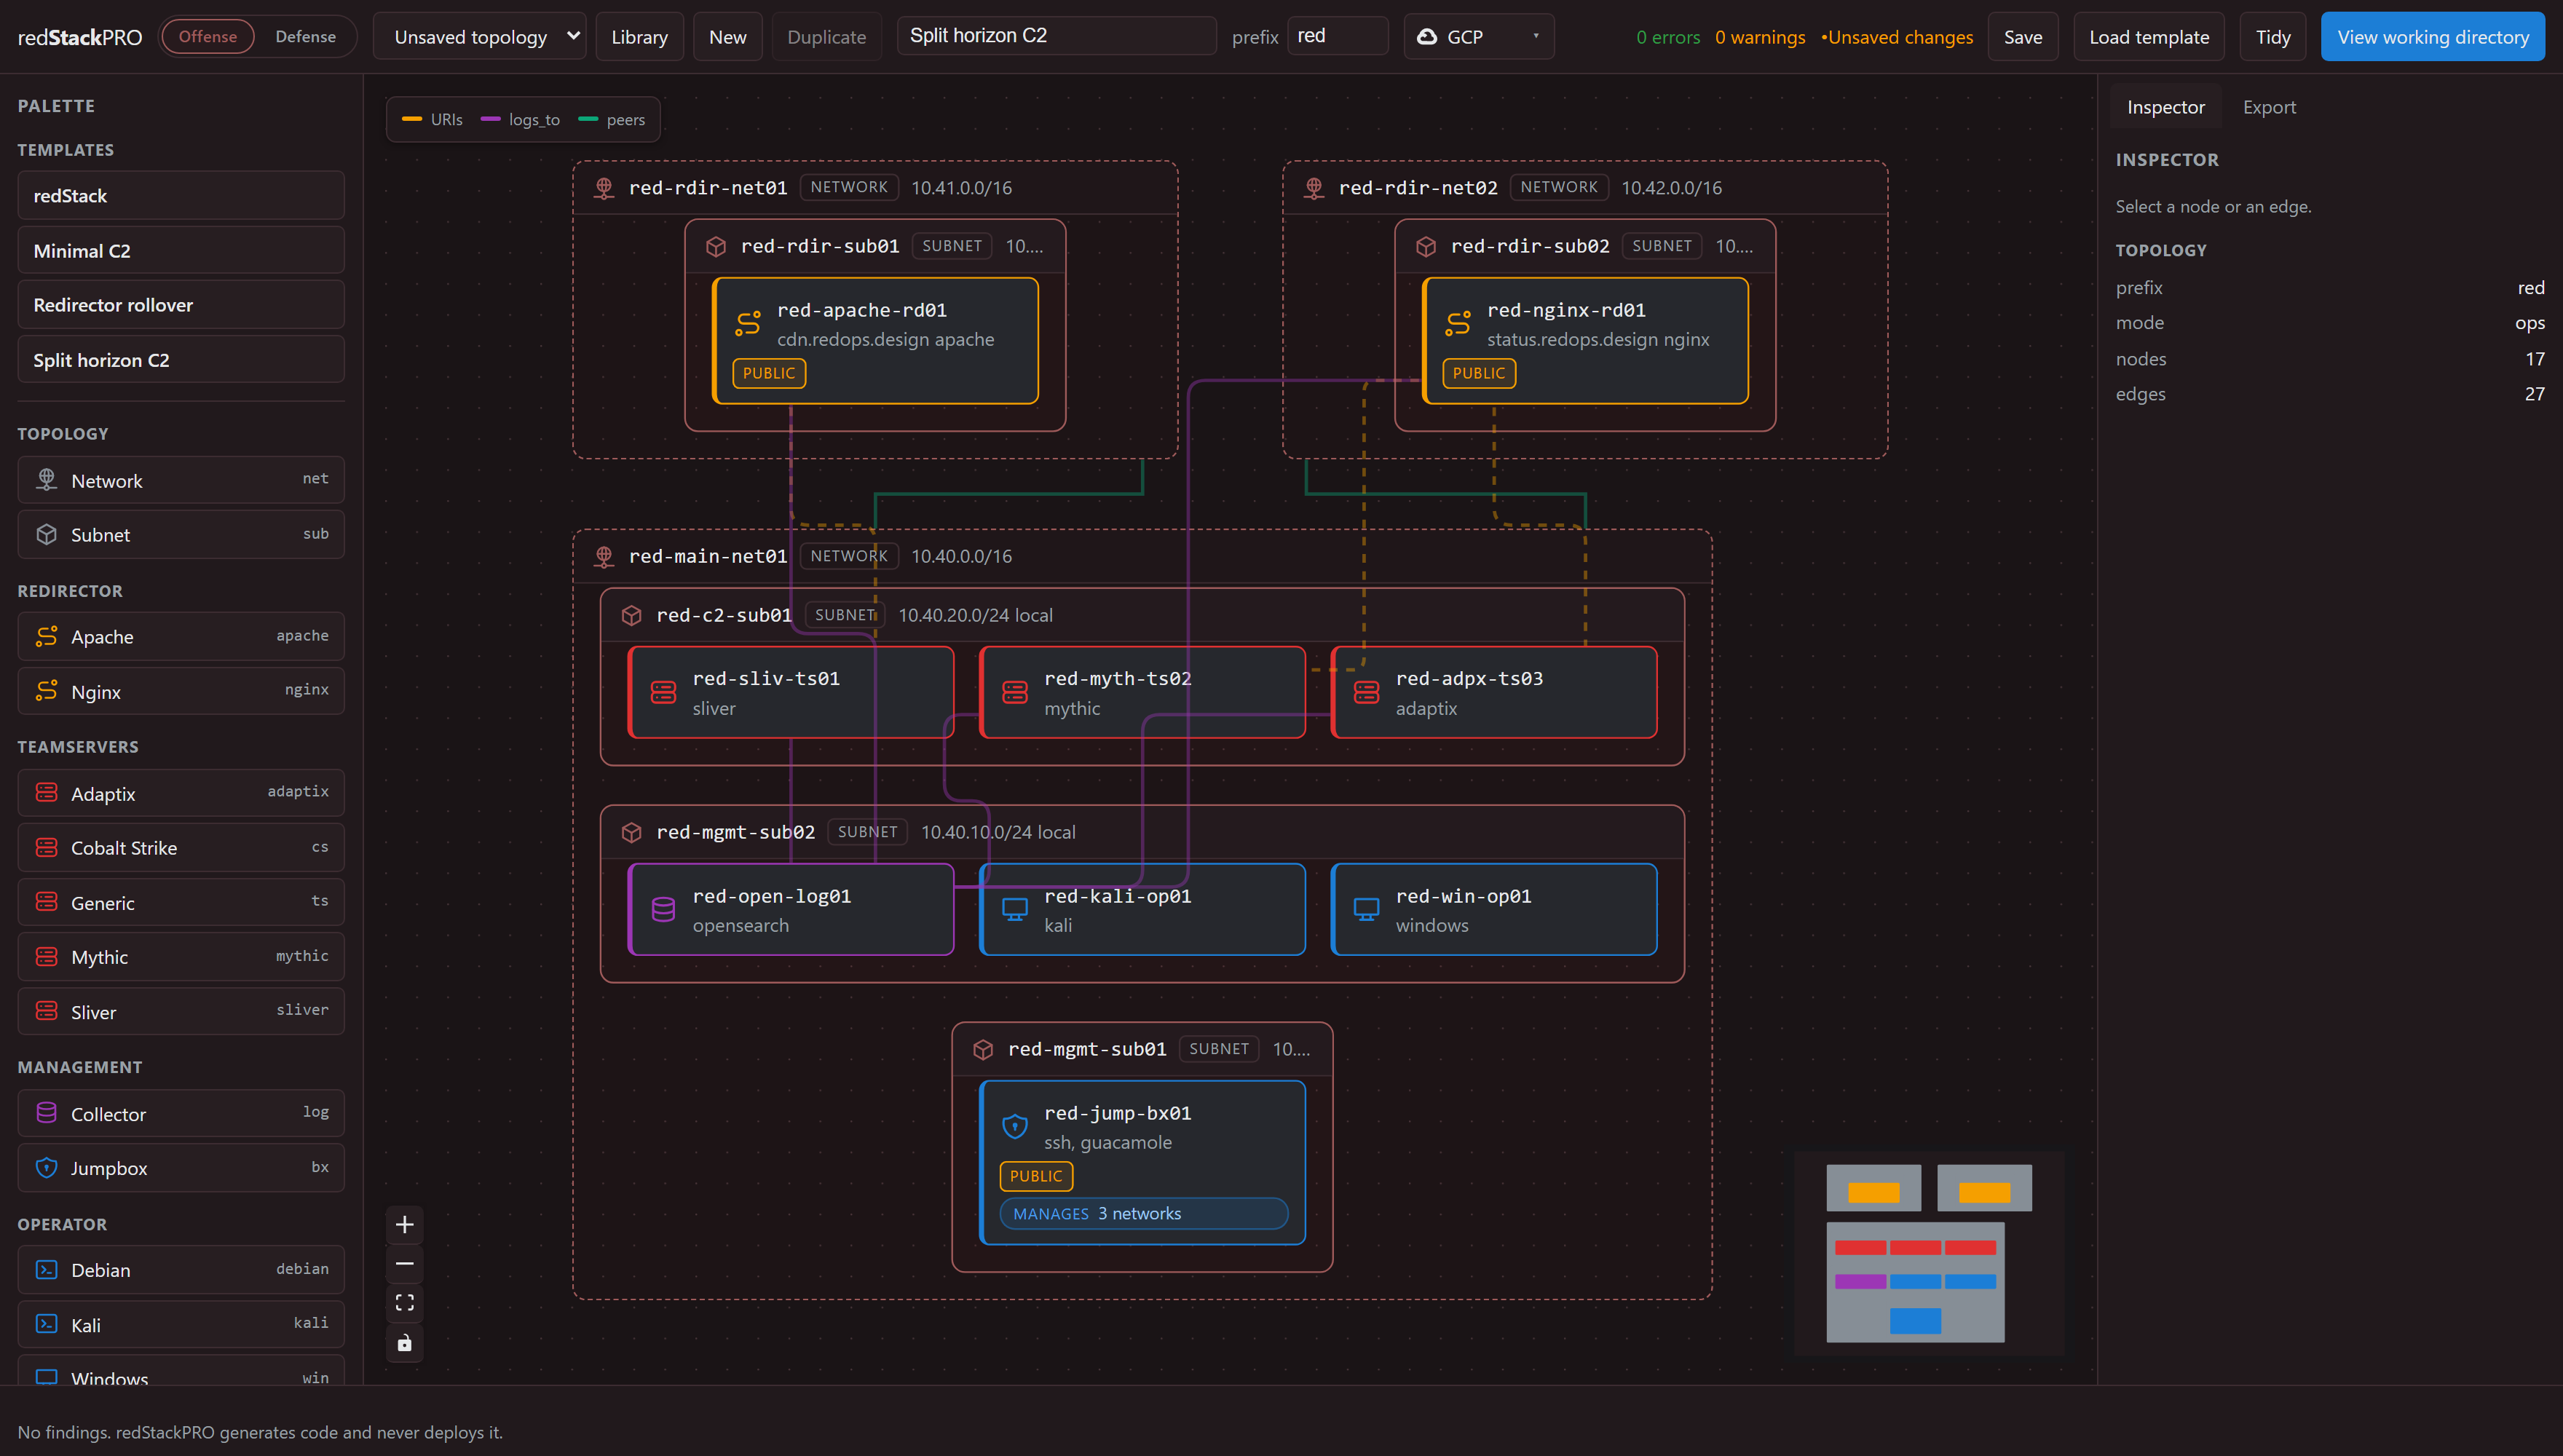2563x1456 pixels.
Task: Select the Kali operator palette item
Action: click(x=181, y=1324)
